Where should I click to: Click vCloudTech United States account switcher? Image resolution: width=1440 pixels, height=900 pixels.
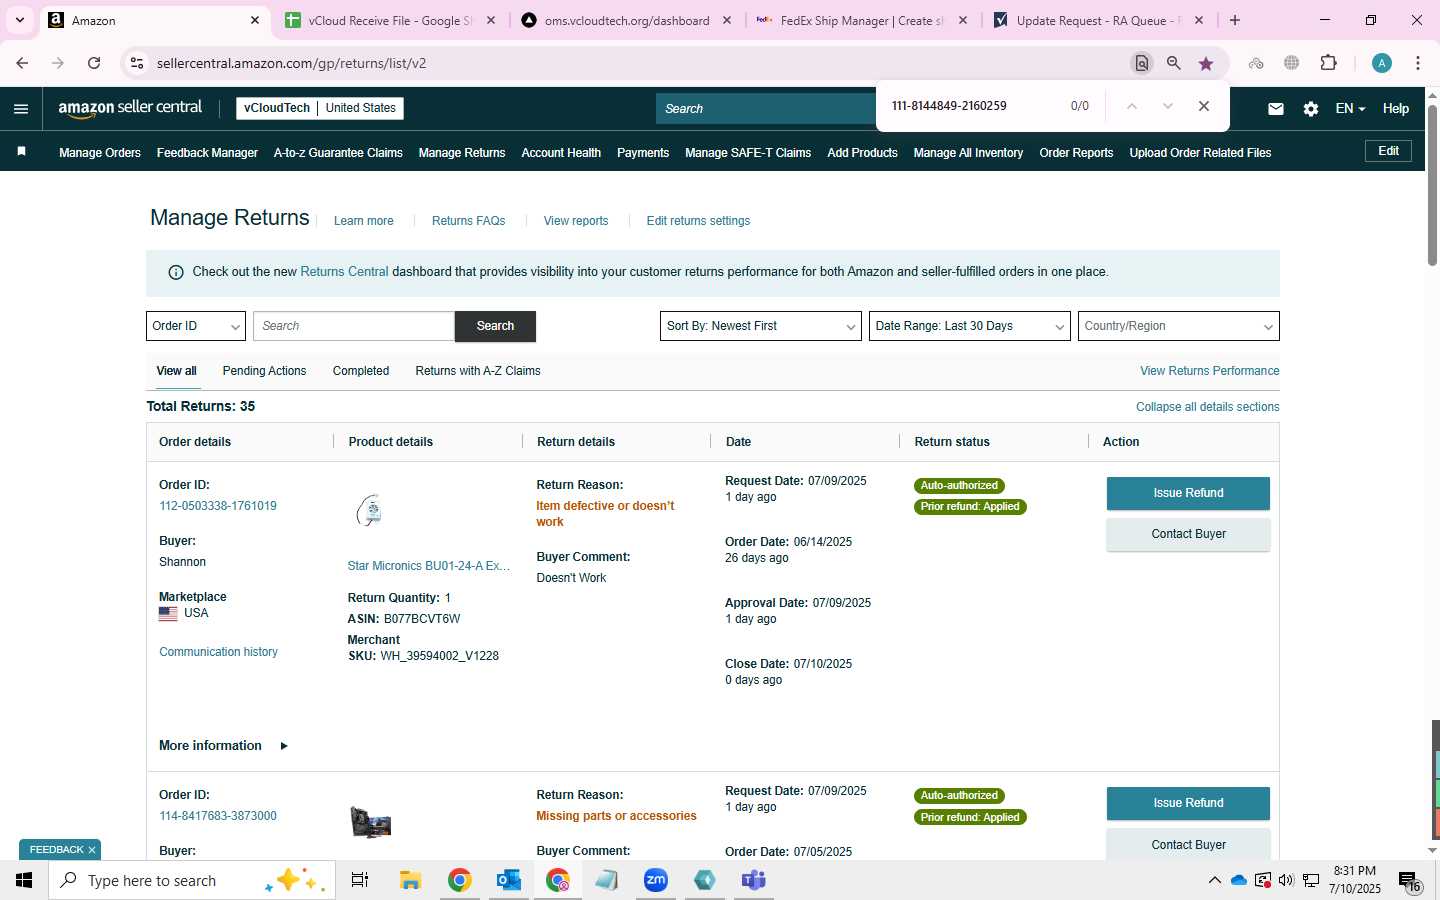tap(319, 108)
